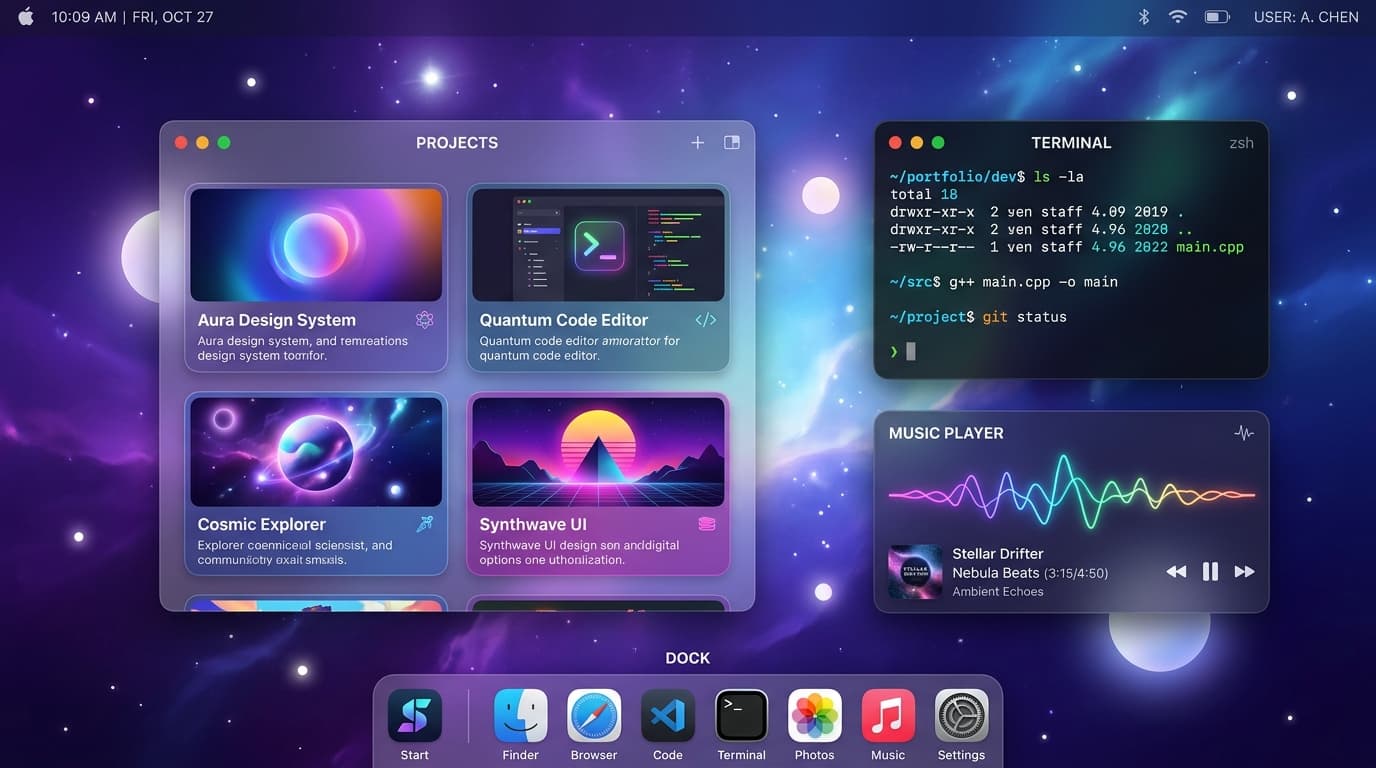
Task: Click the "g++ main.cpp -o main" command line
Action: click(x=1035, y=282)
